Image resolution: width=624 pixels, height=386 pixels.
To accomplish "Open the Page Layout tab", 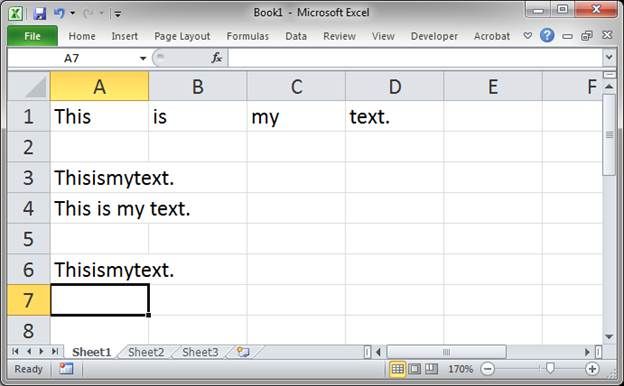I will pyautogui.click(x=182, y=36).
